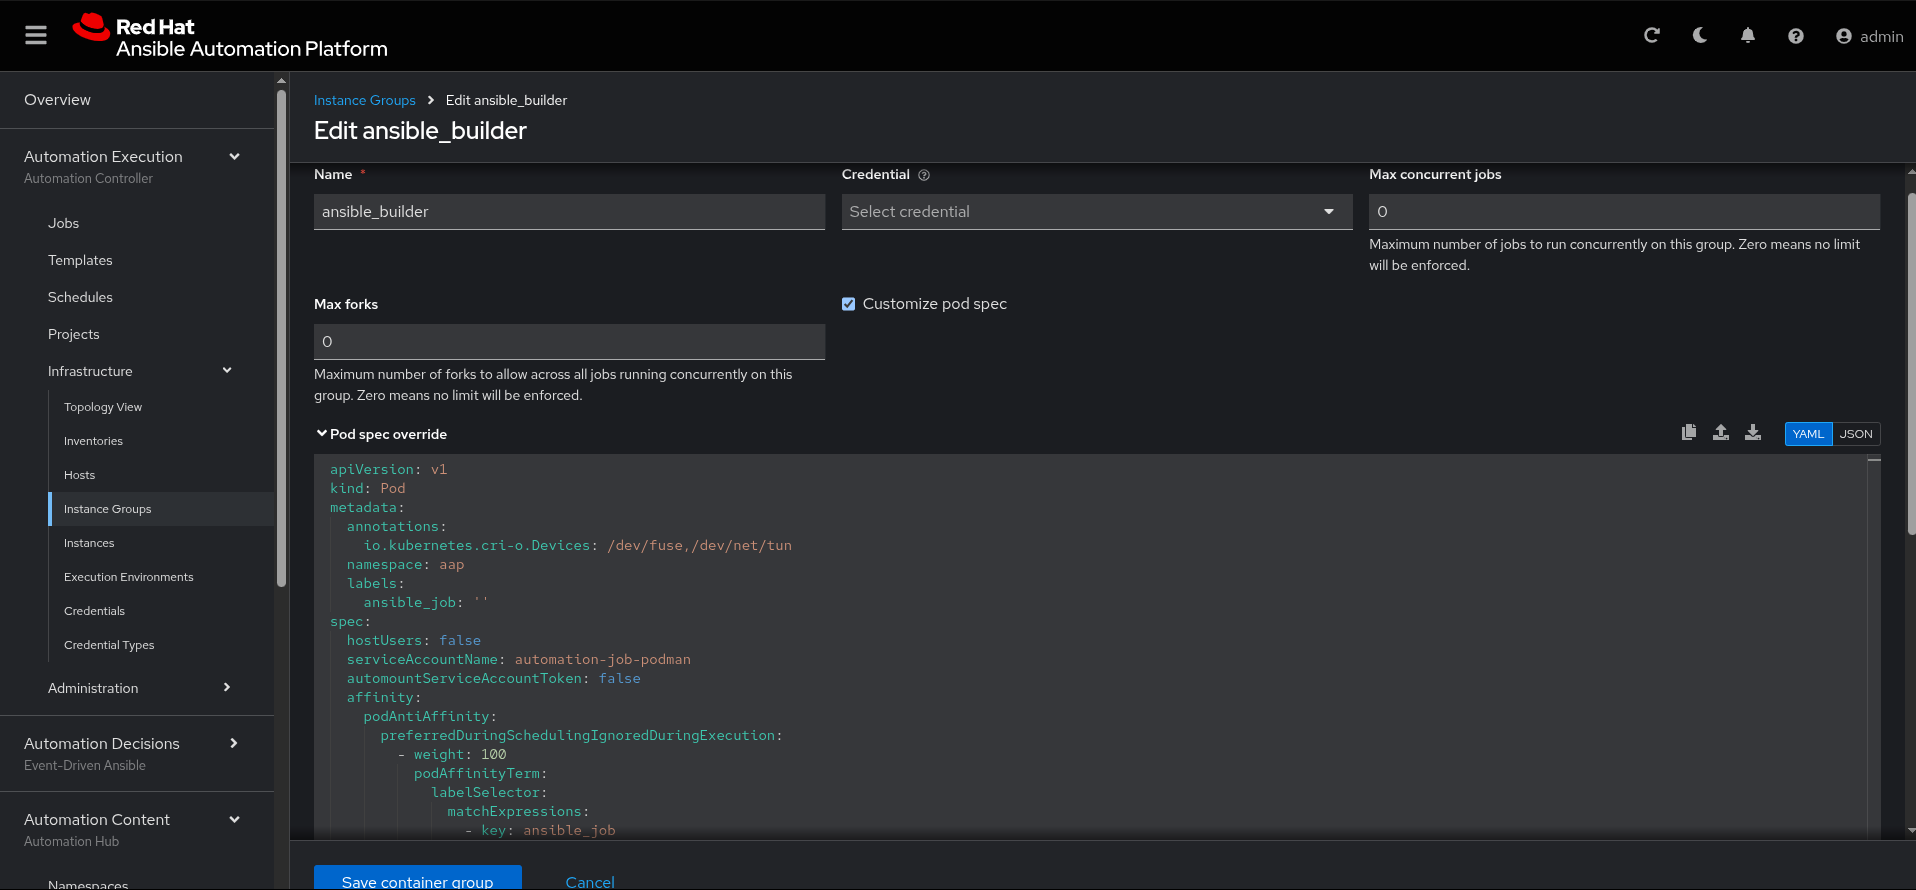This screenshot has width=1916, height=890.
Task: Open the hamburger navigation menu
Action: 36,36
